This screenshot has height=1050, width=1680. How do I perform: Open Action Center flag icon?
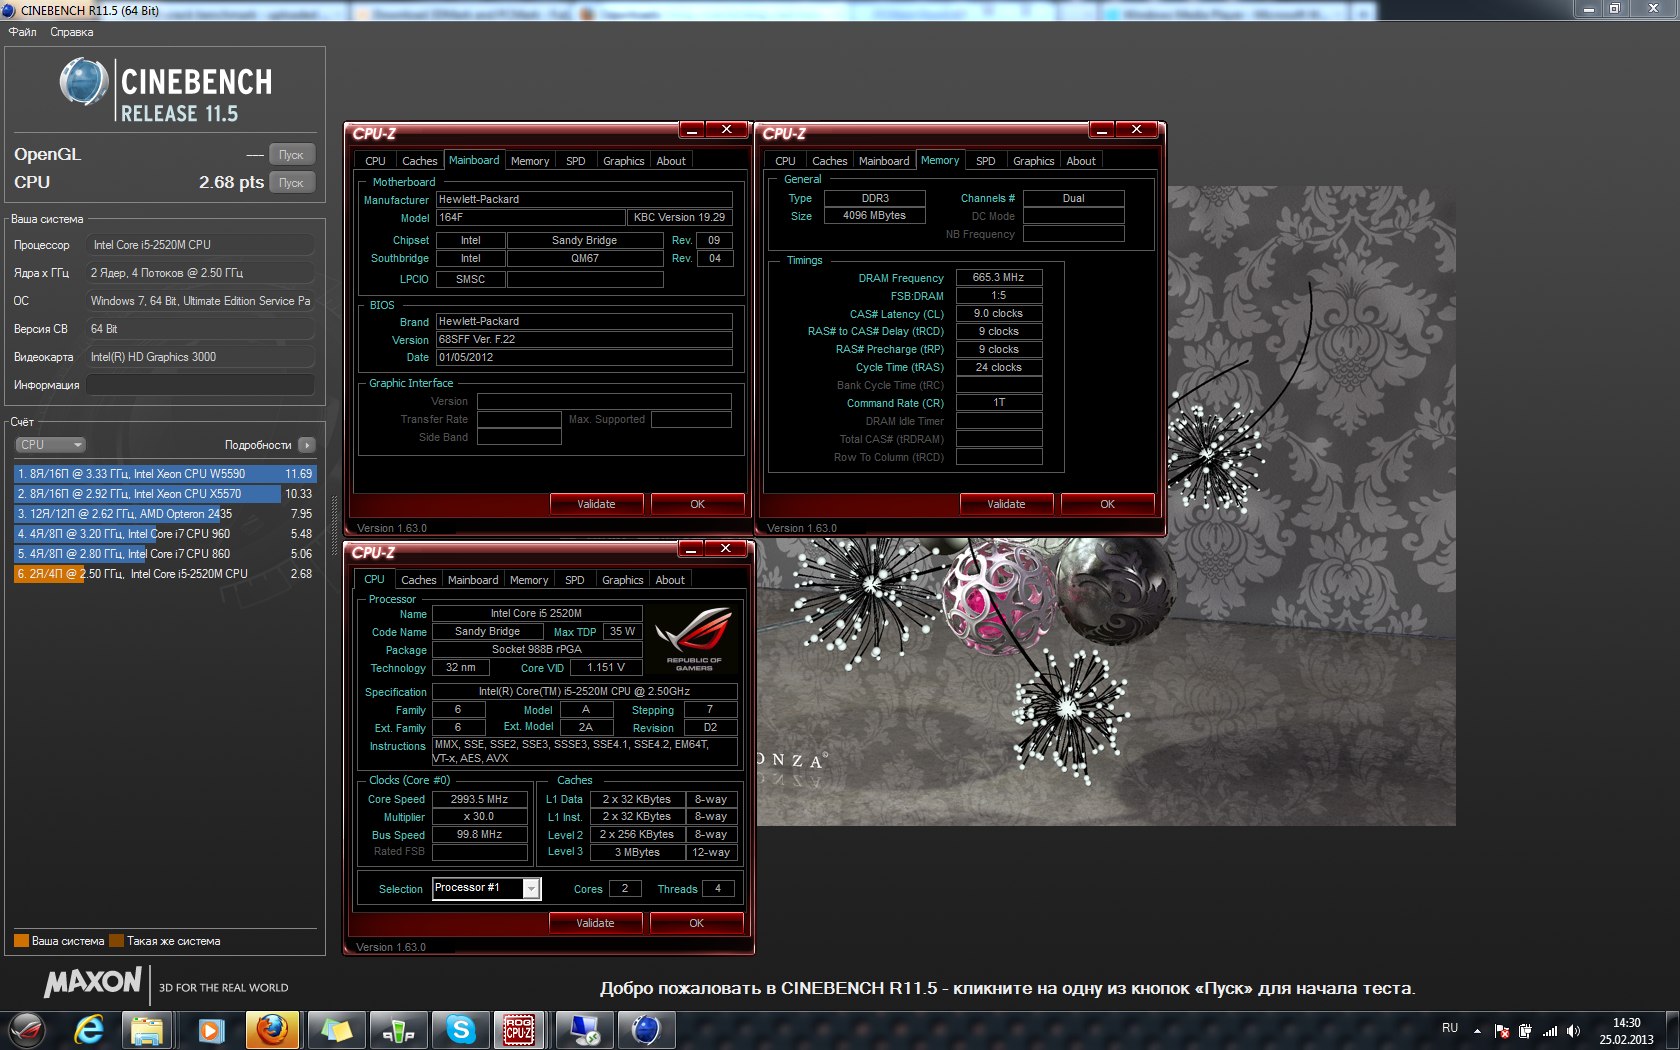tap(1501, 1030)
